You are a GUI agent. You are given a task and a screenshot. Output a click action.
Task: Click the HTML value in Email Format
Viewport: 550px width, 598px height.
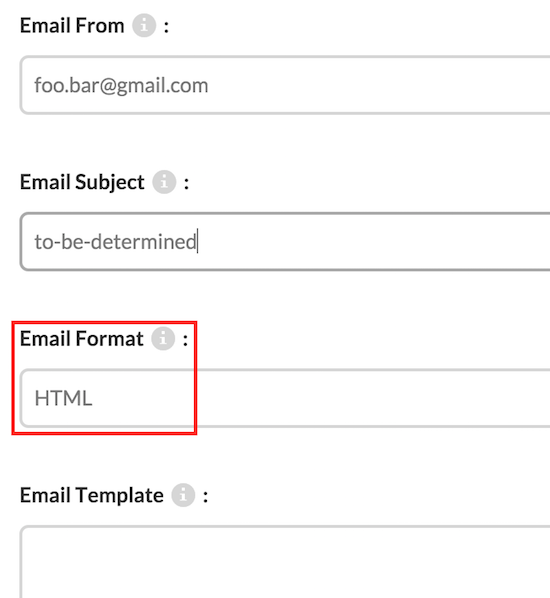click(63, 398)
